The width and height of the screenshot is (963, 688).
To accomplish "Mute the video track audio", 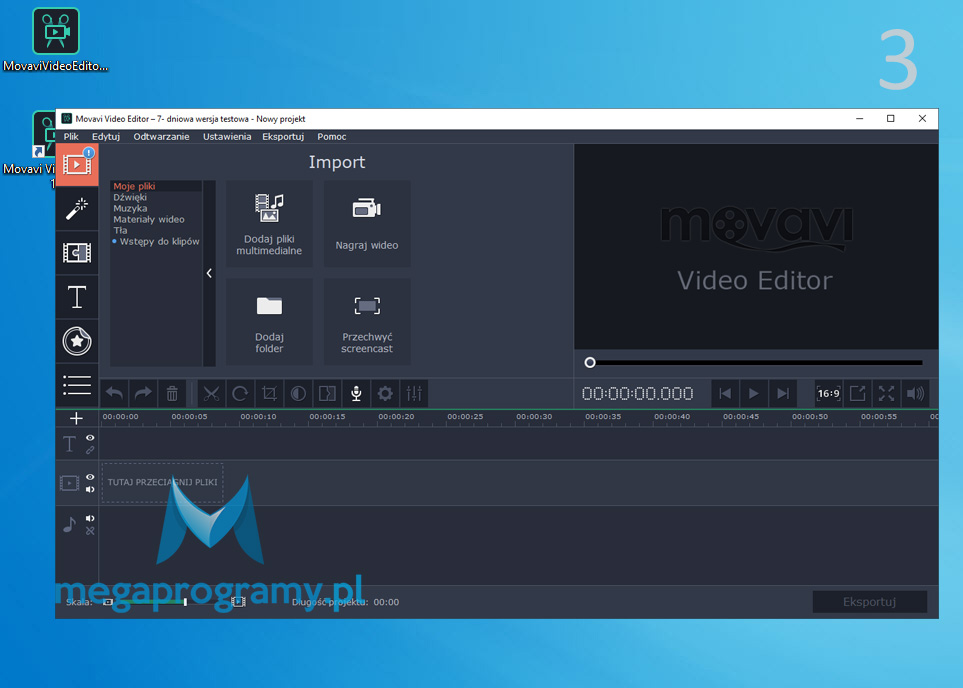I will (90, 490).
